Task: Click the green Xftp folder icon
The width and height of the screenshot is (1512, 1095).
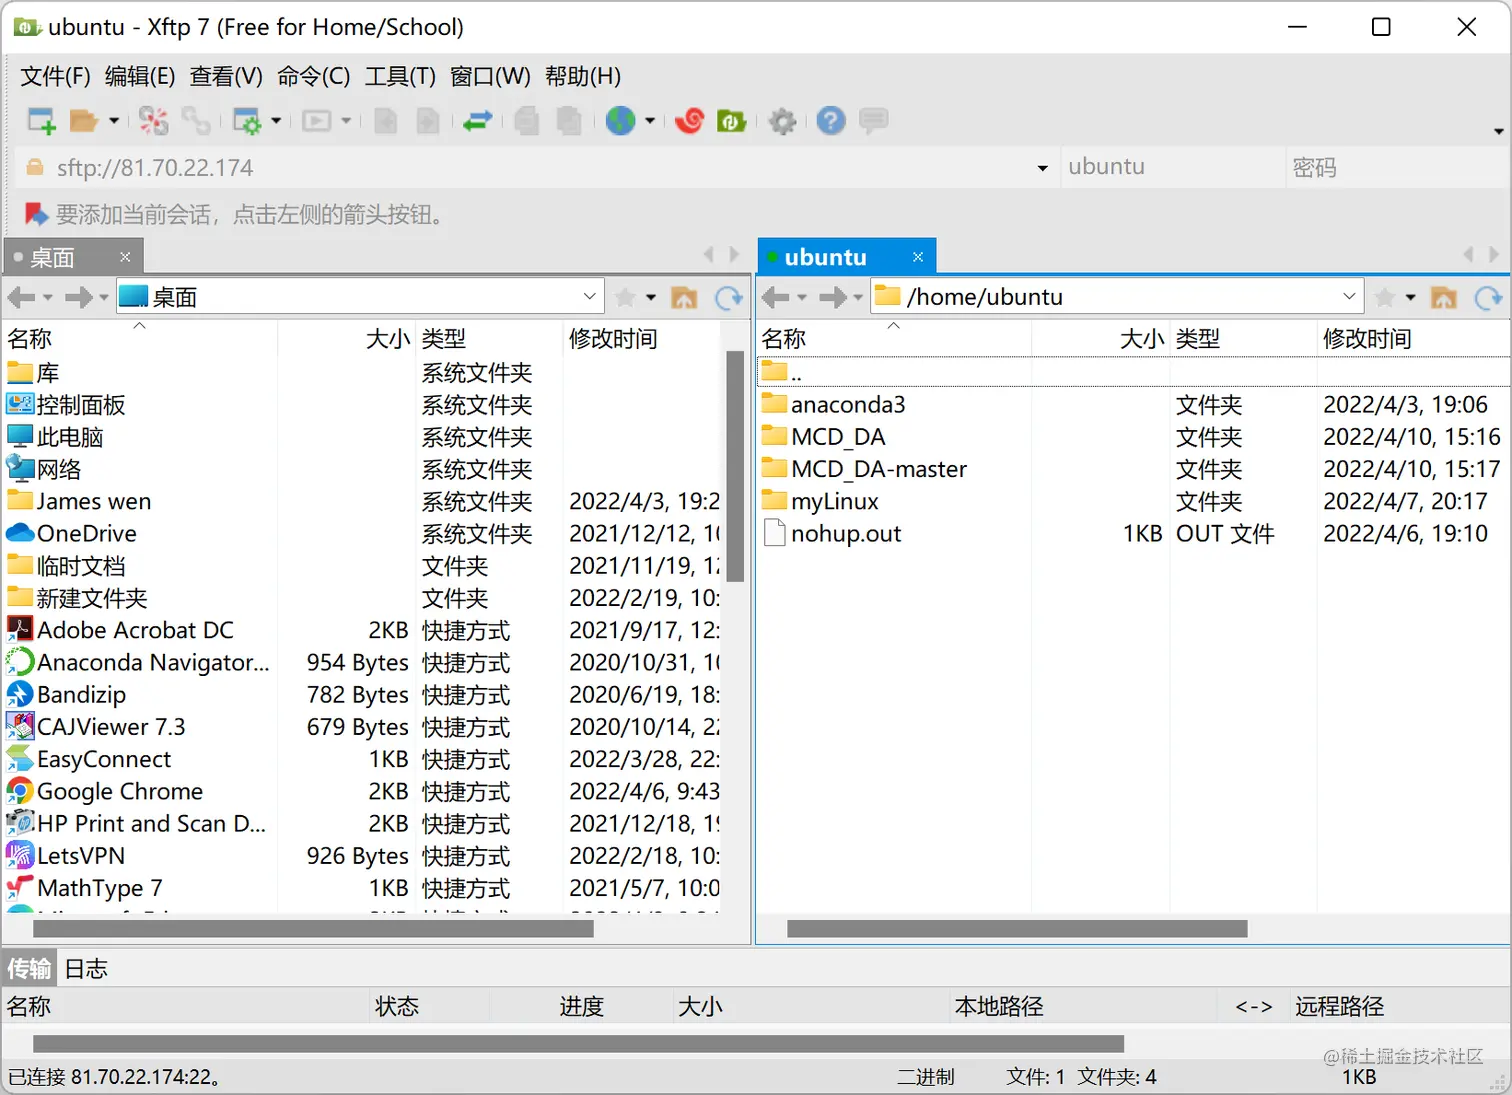Action: tap(732, 121)
